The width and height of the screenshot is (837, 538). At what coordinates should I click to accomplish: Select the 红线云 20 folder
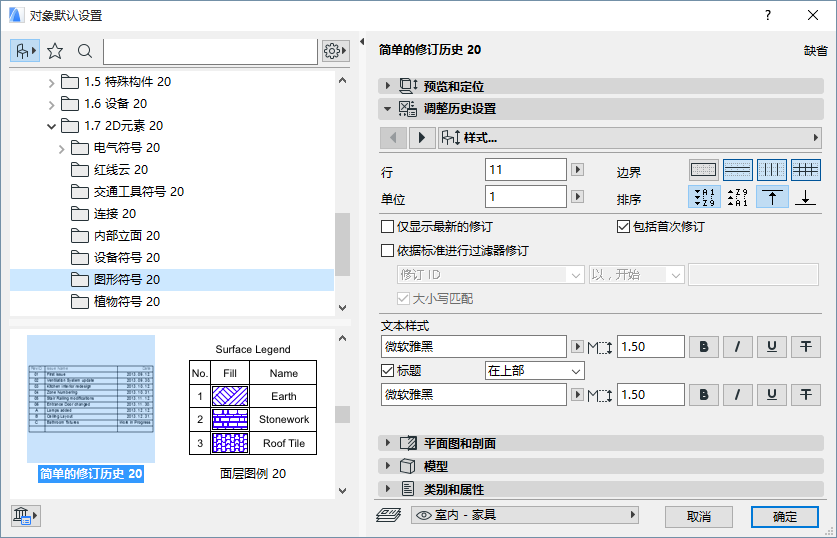coord(120,170)
